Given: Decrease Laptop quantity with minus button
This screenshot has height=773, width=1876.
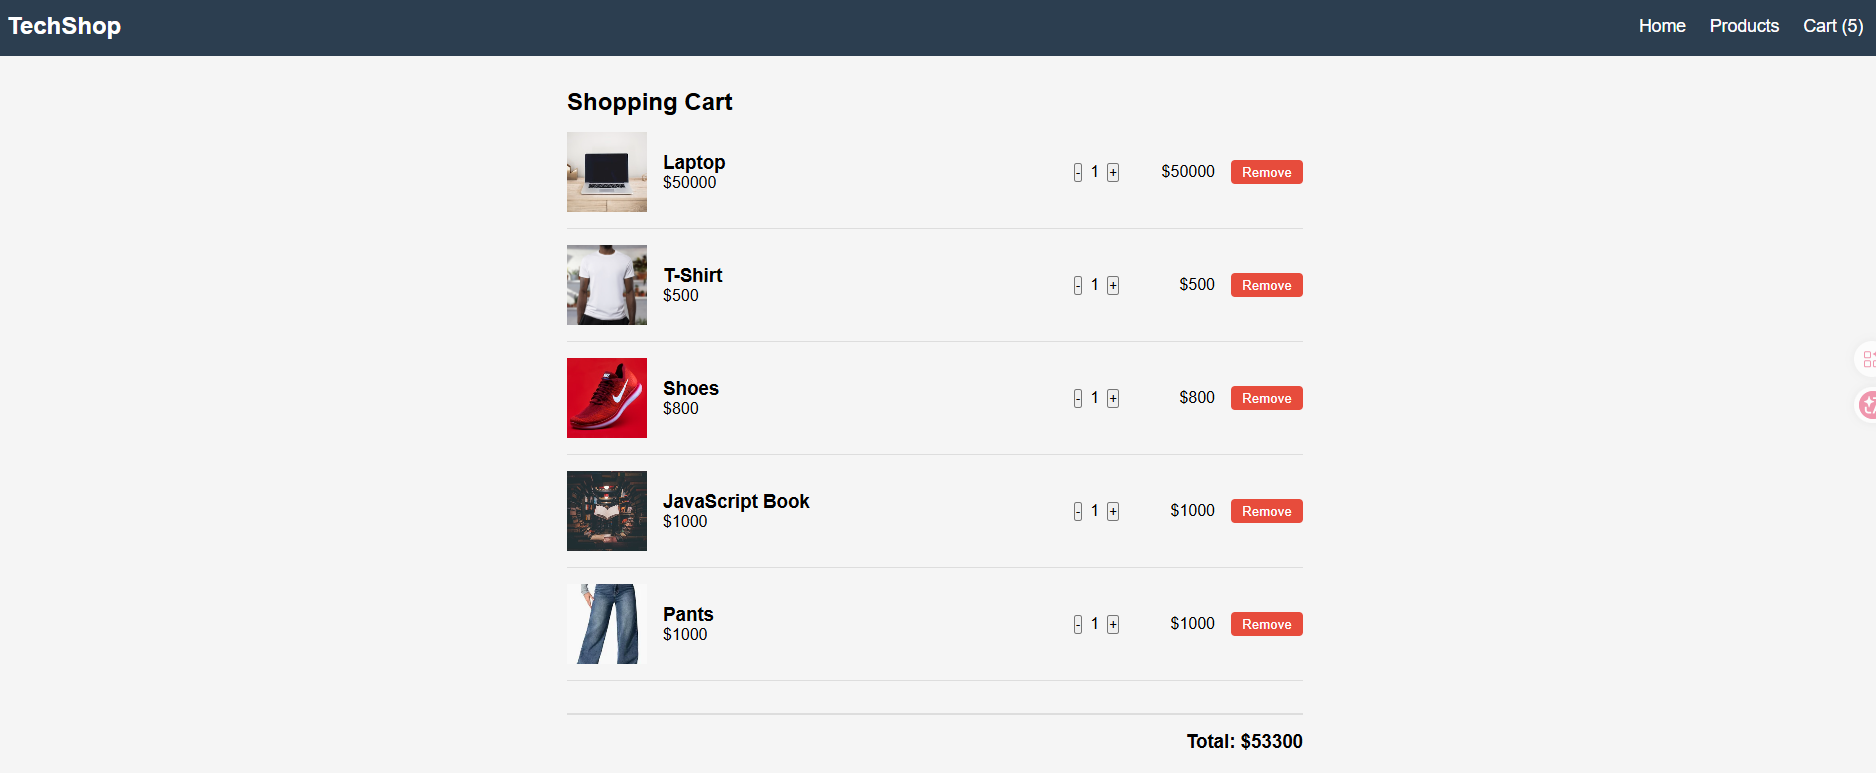Looking at the screenshot, I should tap(1078, 172).
